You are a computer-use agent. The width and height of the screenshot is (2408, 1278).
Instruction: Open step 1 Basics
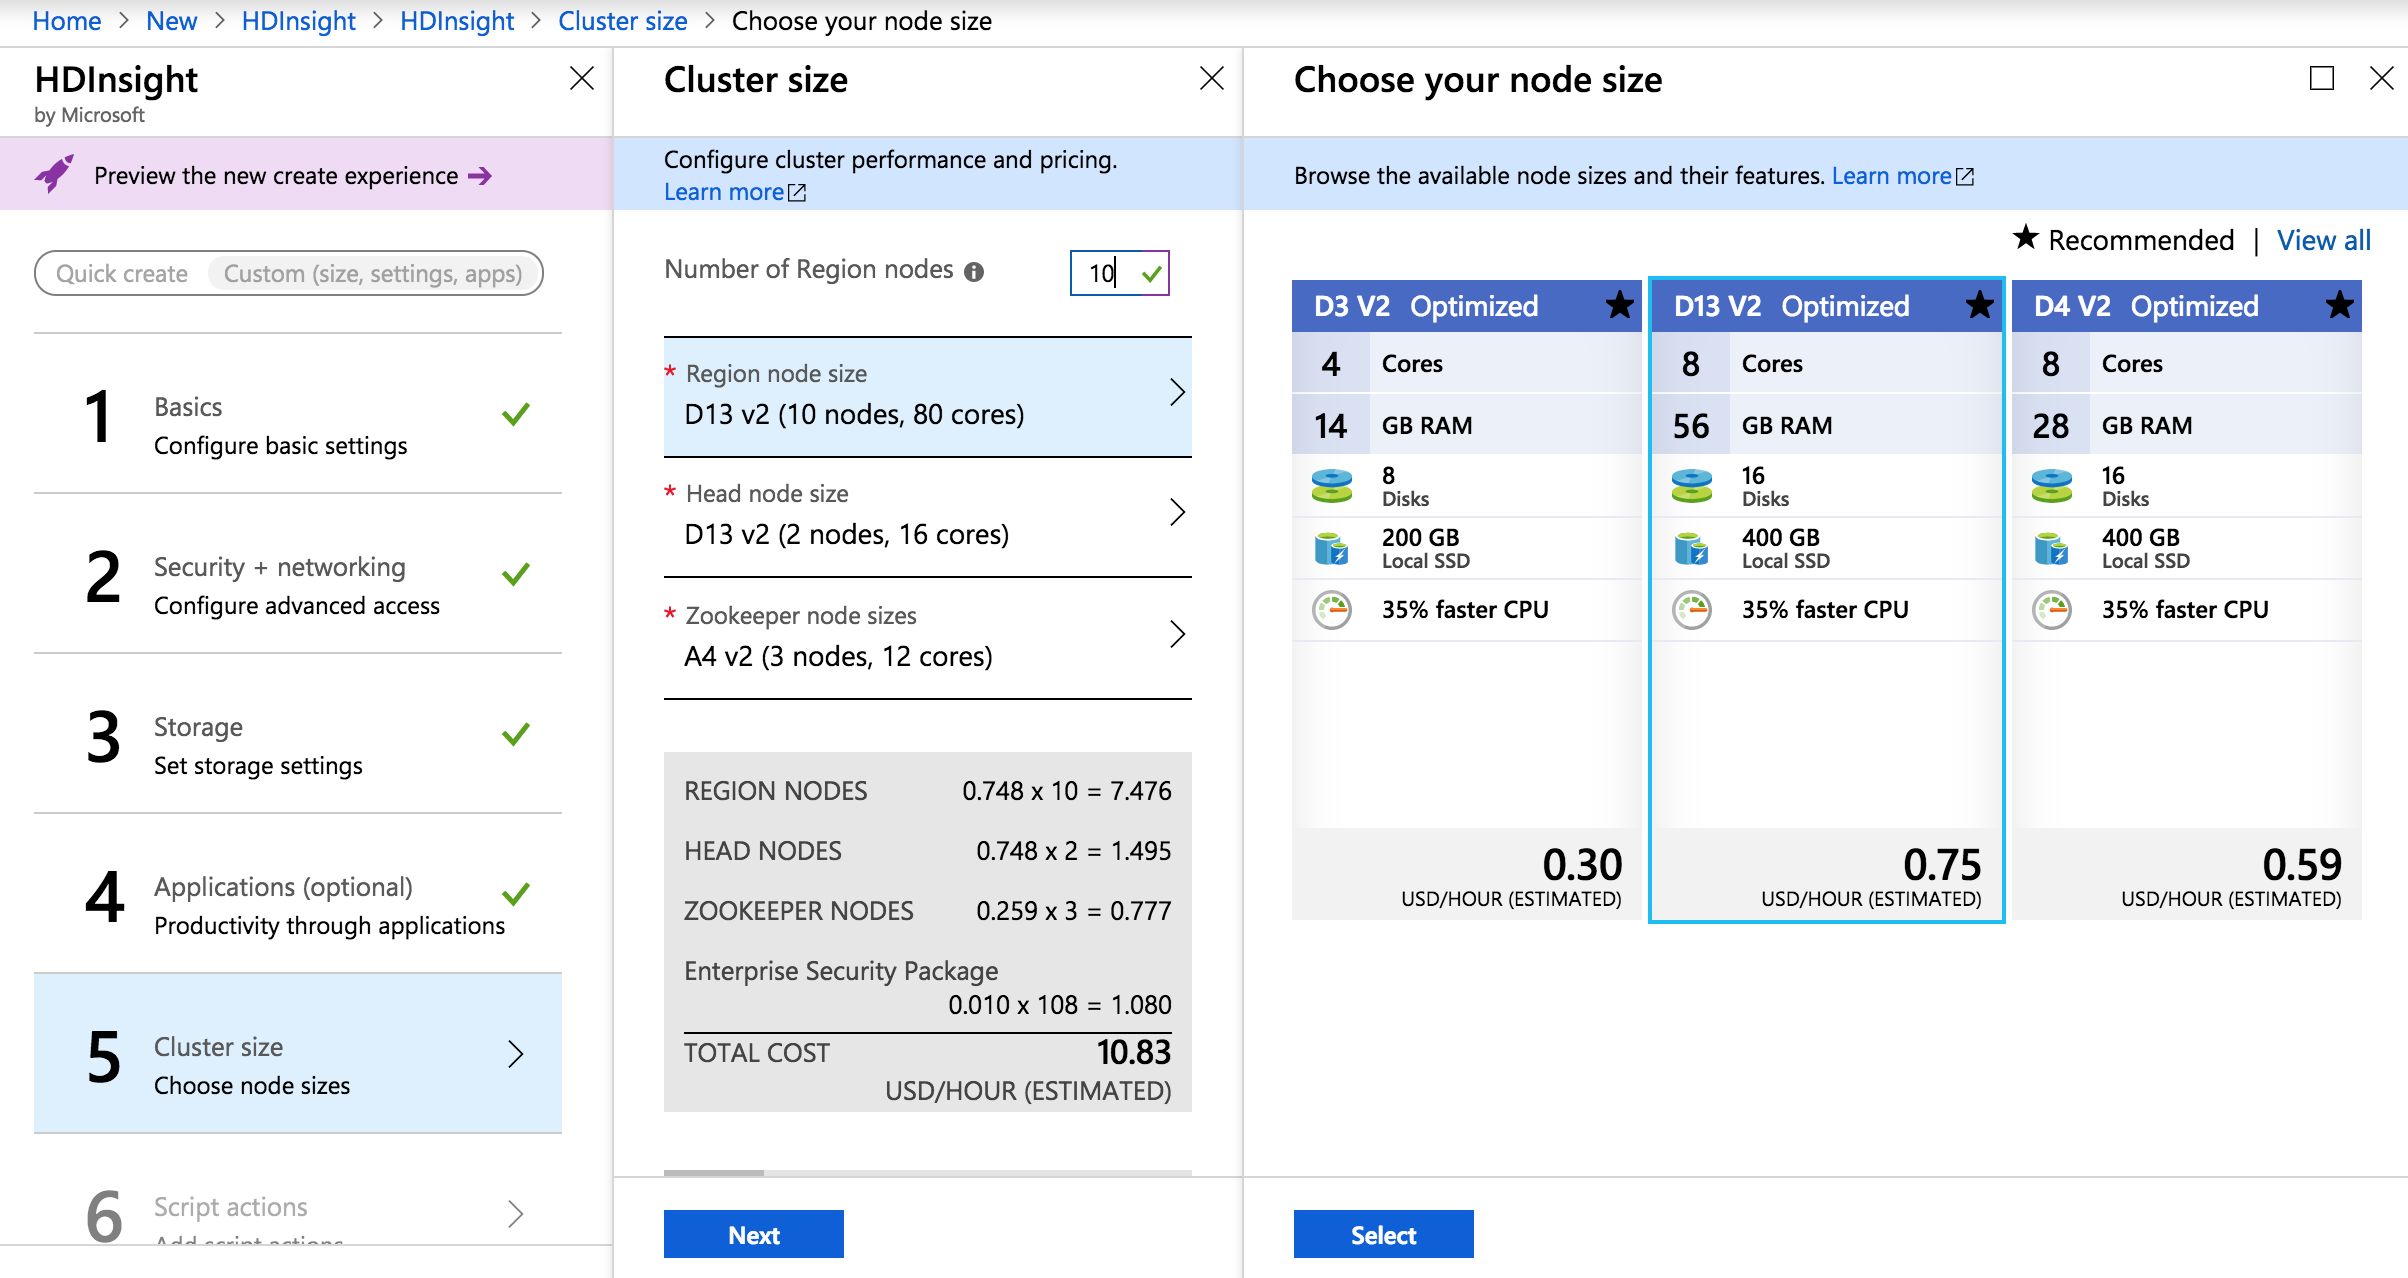click(x=298, y=414)
